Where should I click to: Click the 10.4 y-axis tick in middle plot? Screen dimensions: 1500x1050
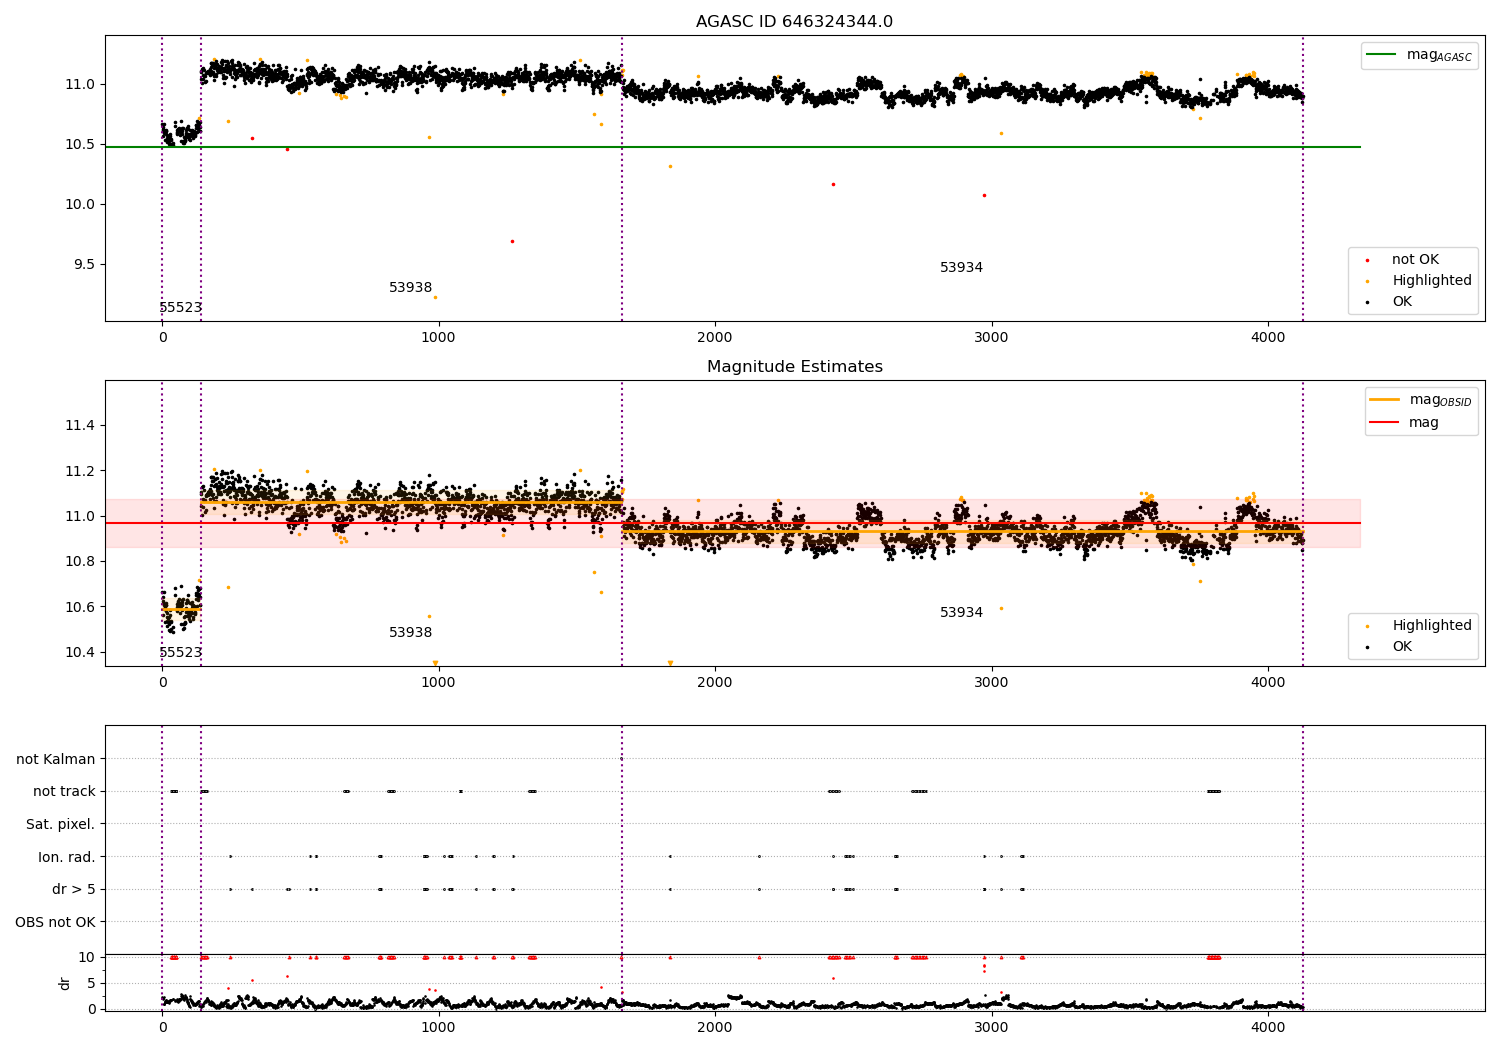tap(80, 653)
